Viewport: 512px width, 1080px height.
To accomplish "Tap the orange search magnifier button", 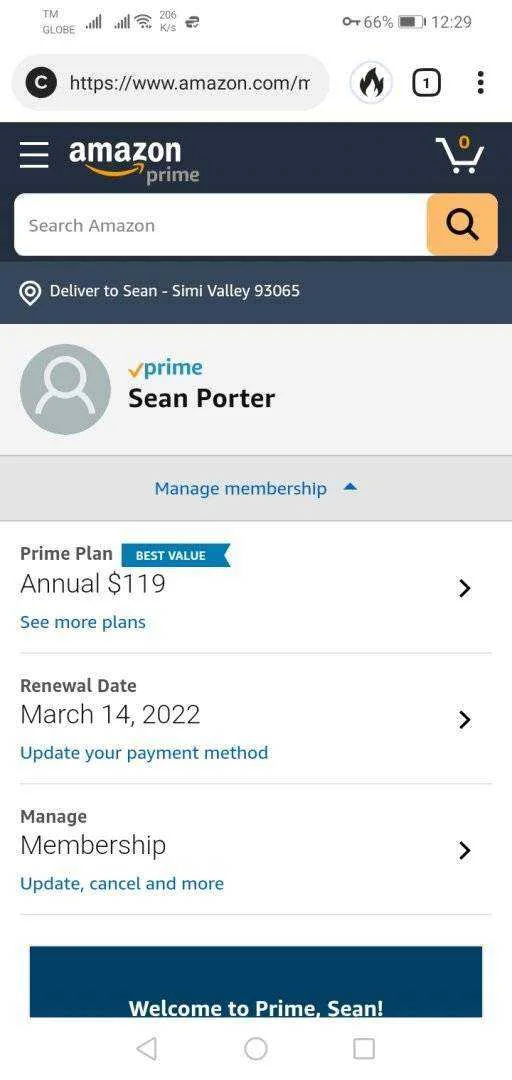I will (462, 225).
